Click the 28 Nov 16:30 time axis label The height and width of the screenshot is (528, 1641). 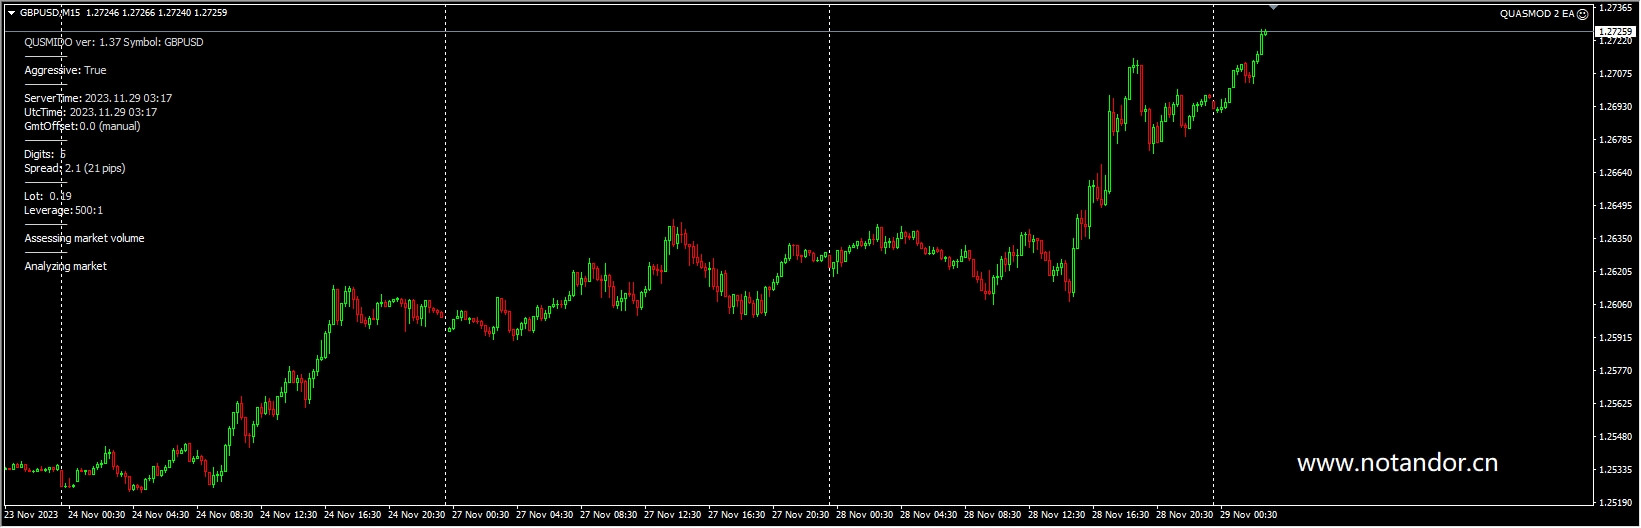(x=1120, y=515)
